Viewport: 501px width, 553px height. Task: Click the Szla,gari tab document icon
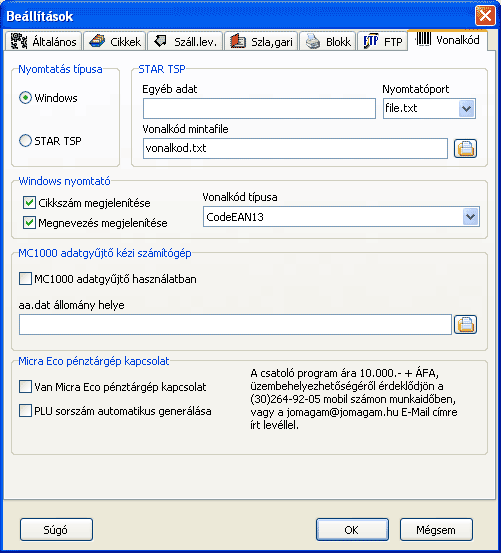tap(238, 41)
